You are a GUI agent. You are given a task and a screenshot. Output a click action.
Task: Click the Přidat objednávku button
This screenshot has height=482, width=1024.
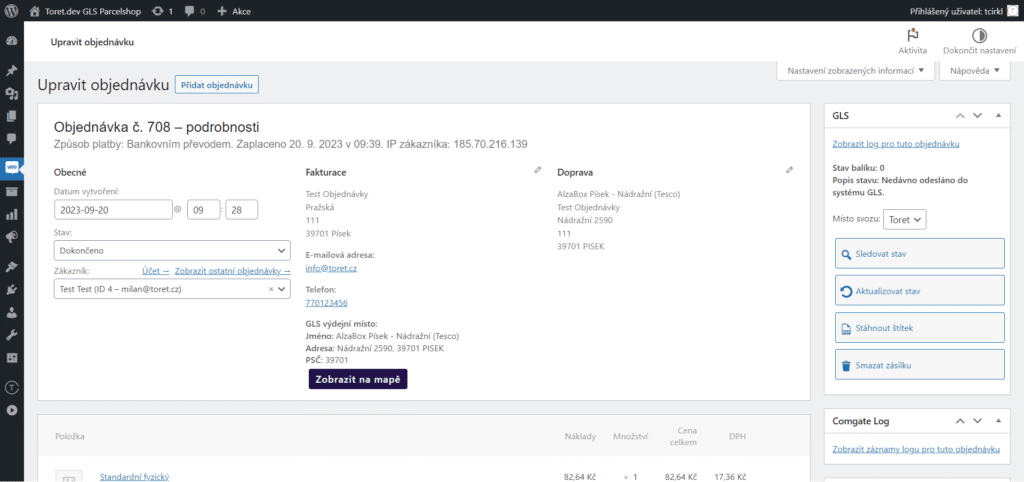217,85
